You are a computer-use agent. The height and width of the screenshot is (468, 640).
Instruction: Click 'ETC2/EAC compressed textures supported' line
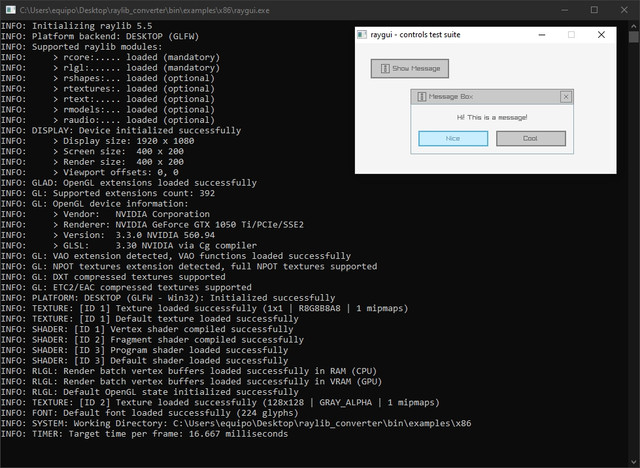coord(126,287)
